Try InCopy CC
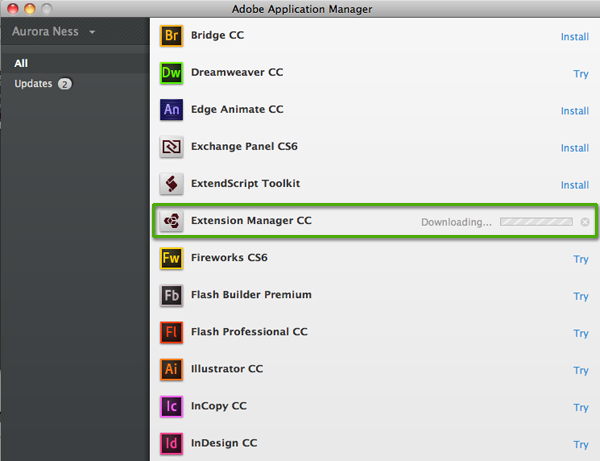 point(581,408)
